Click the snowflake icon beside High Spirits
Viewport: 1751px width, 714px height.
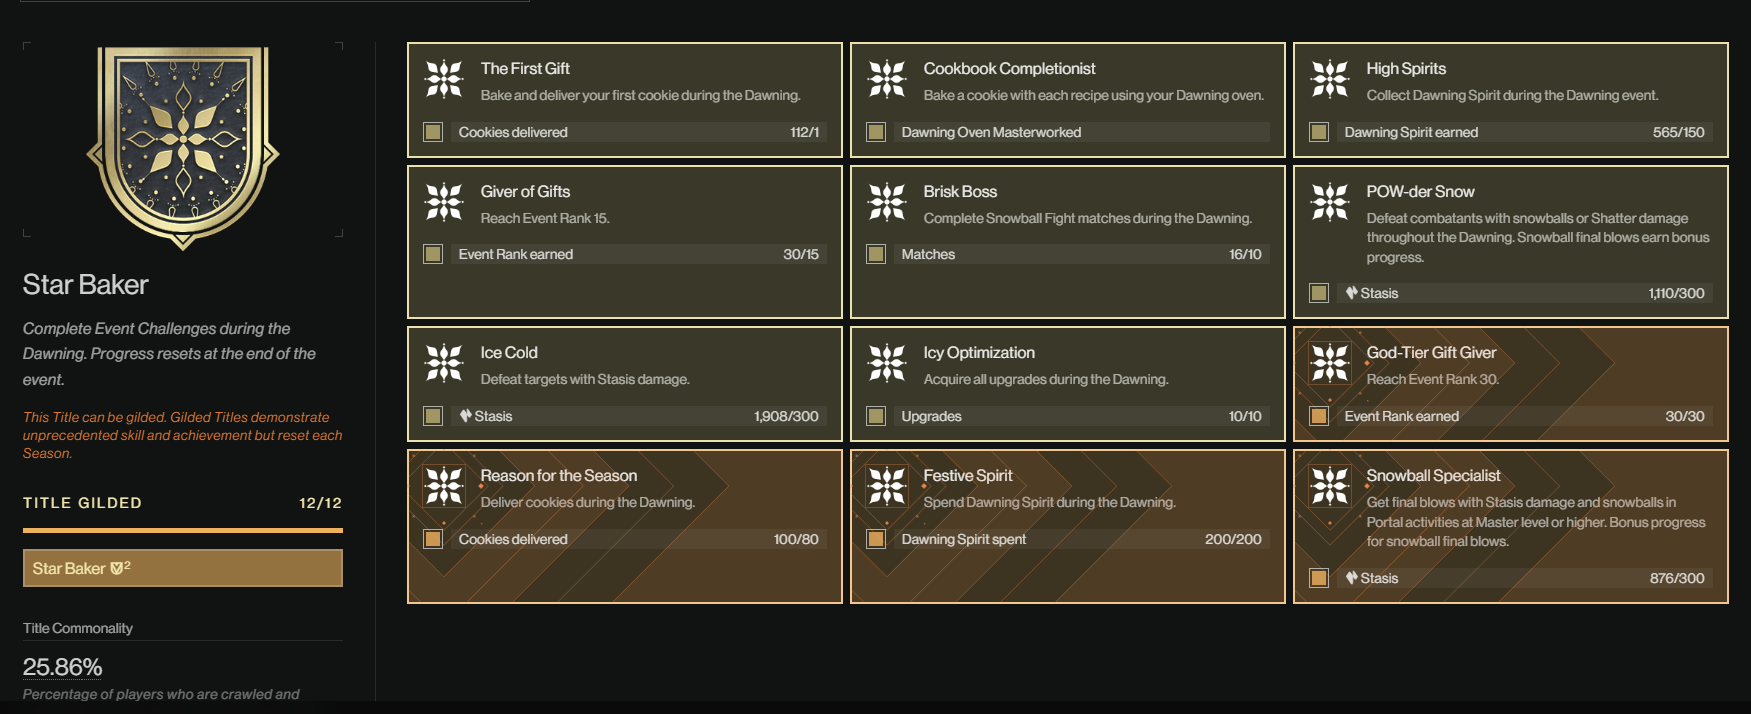point(1330,79)
